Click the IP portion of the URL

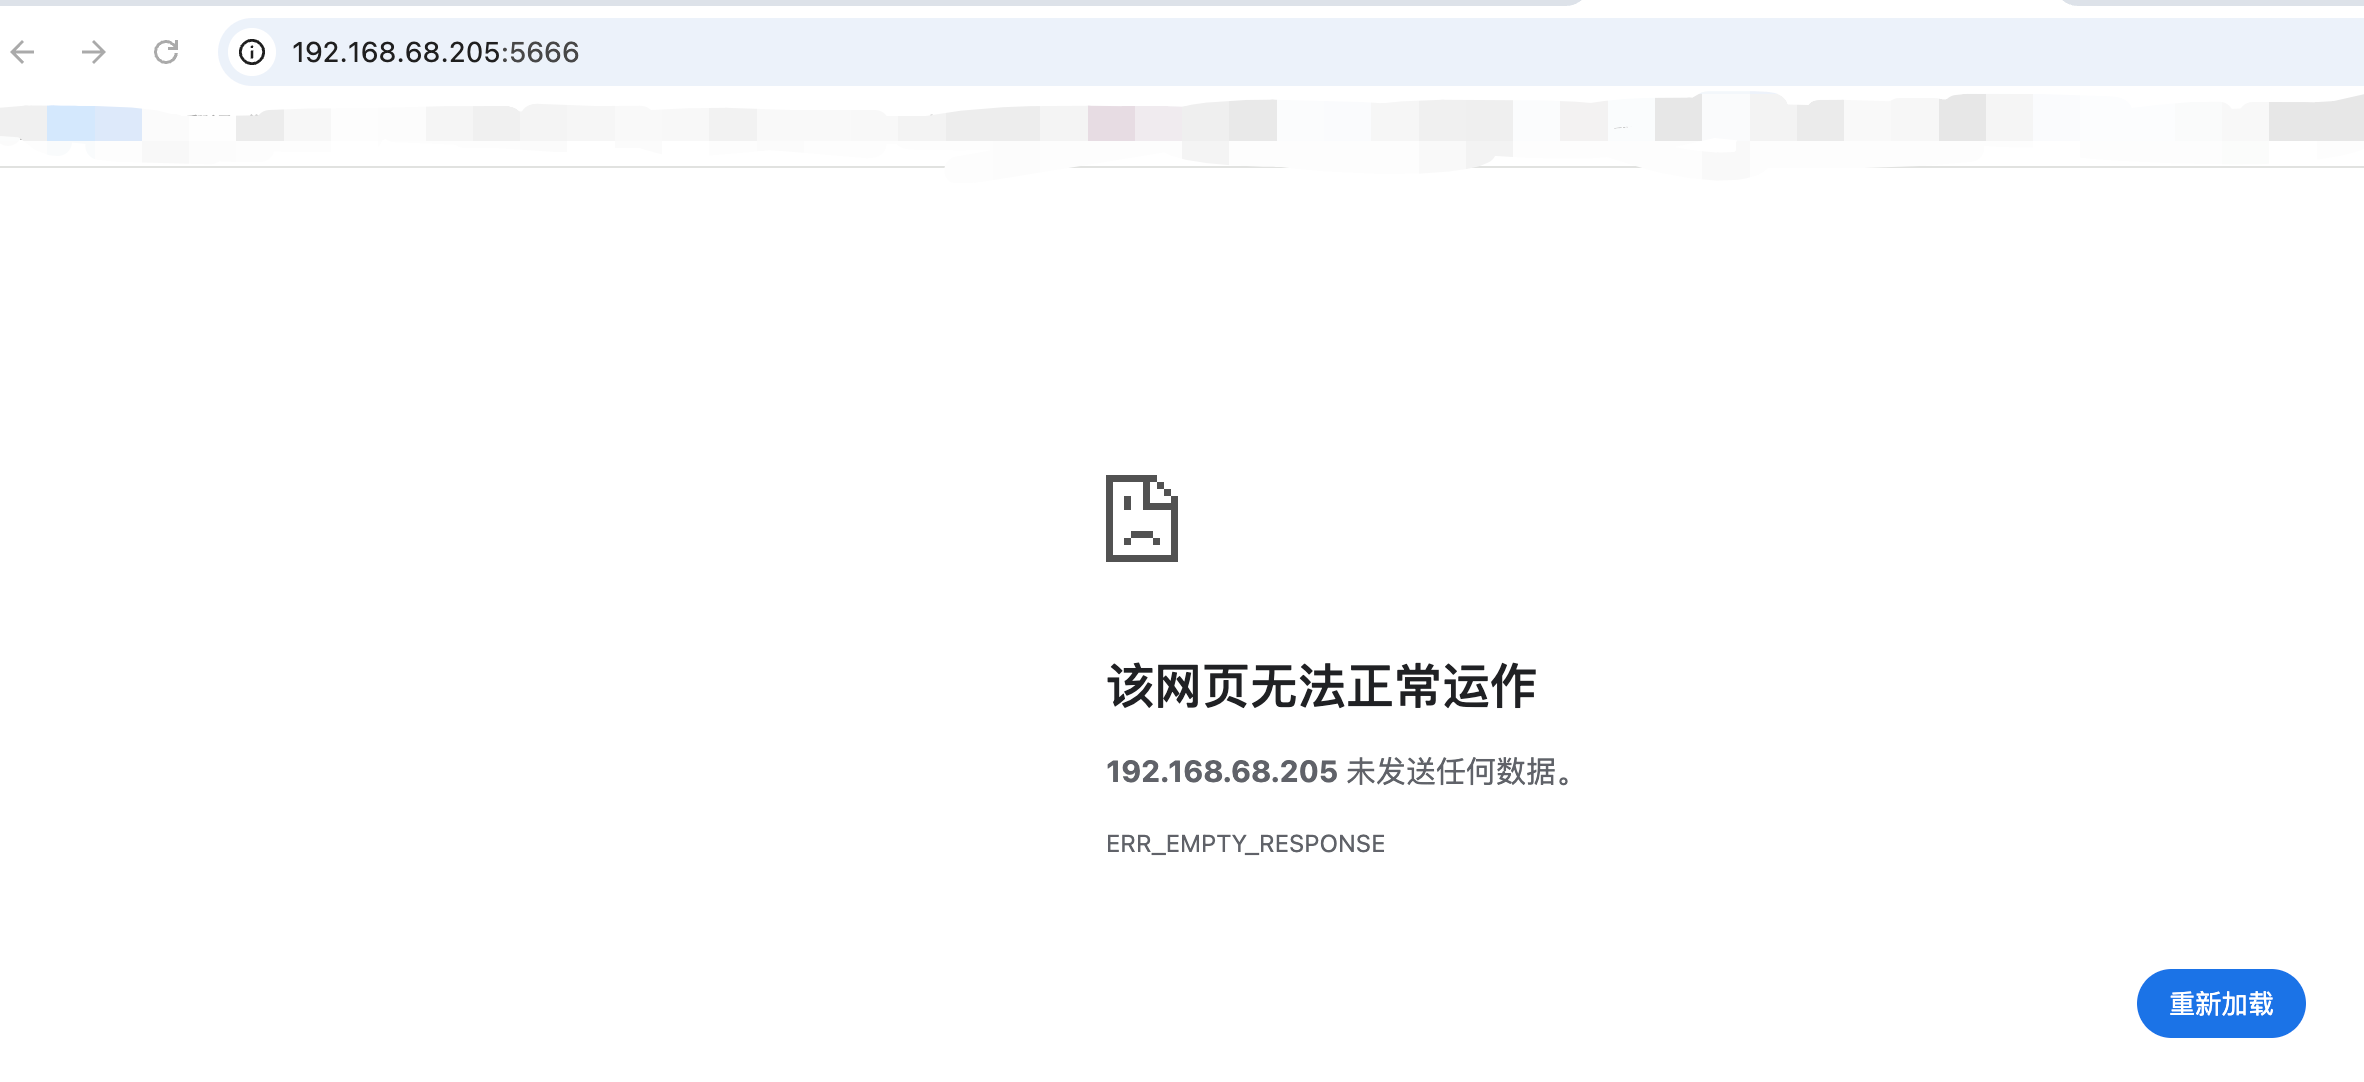click(x=396, y=52)
